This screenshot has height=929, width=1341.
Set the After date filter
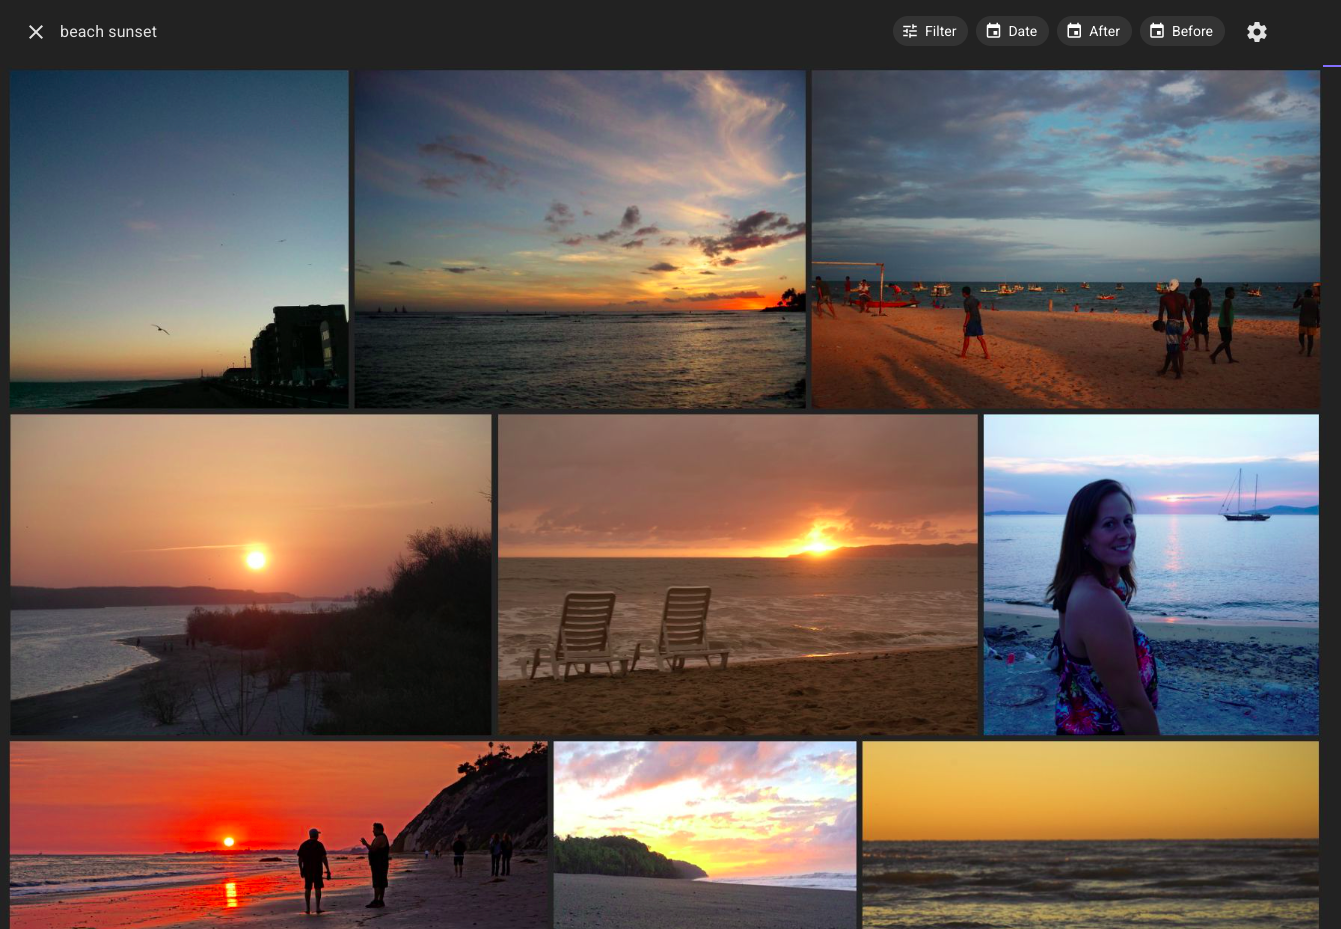pos(1094,31)
